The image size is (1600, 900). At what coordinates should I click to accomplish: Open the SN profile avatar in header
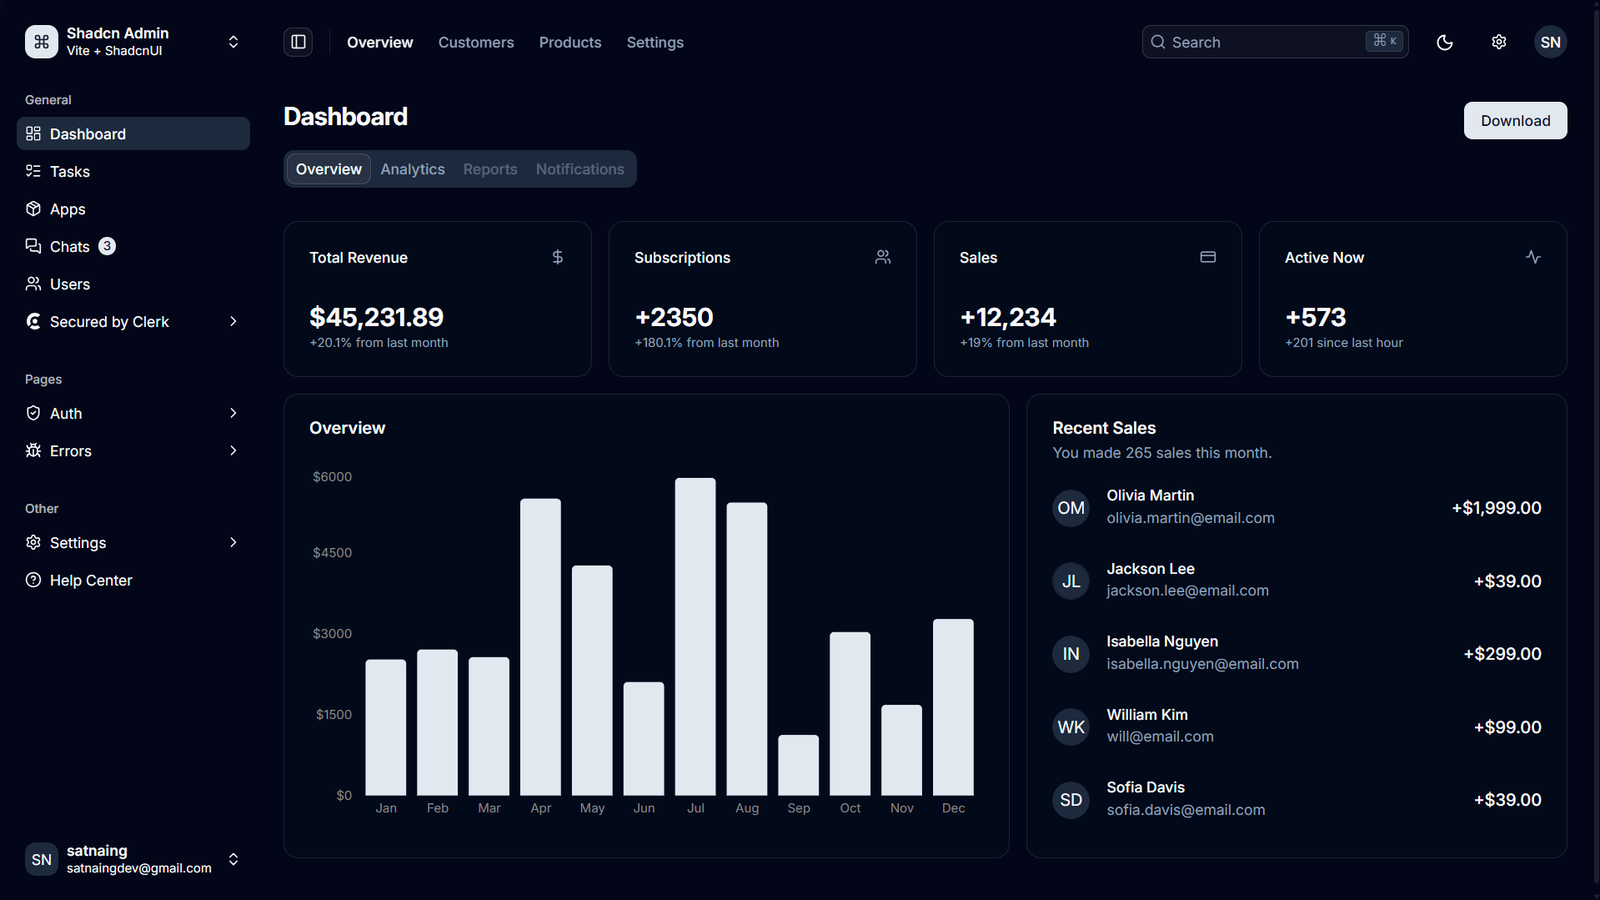pyautogui.click(x=1550, y=42)
